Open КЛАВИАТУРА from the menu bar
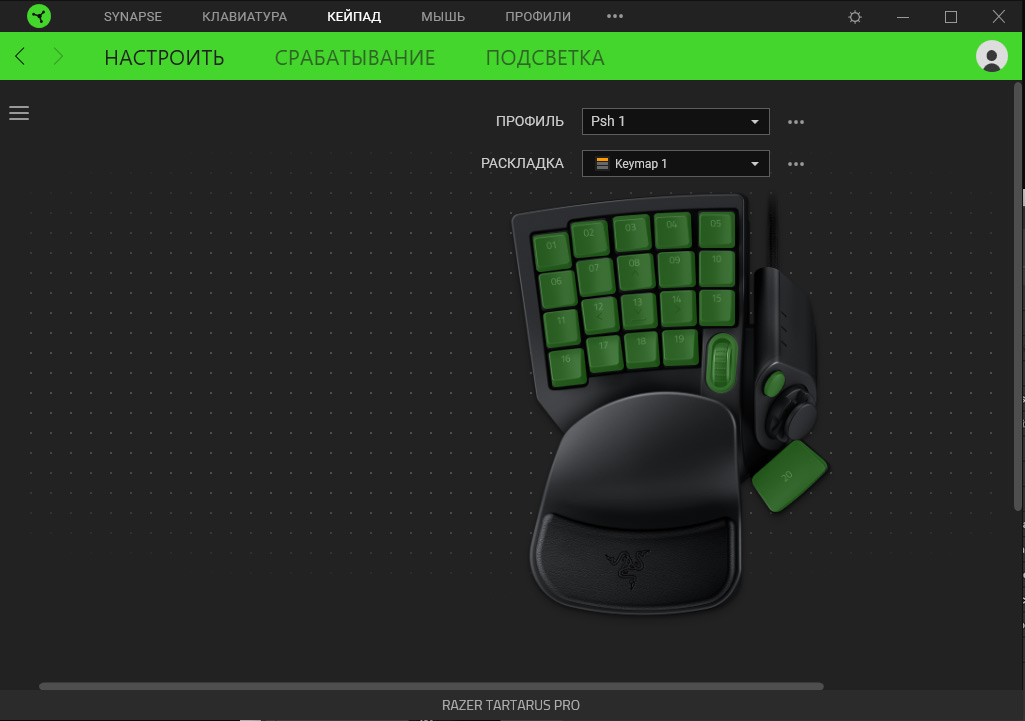 pyautogui.click(x=244, y=16)
